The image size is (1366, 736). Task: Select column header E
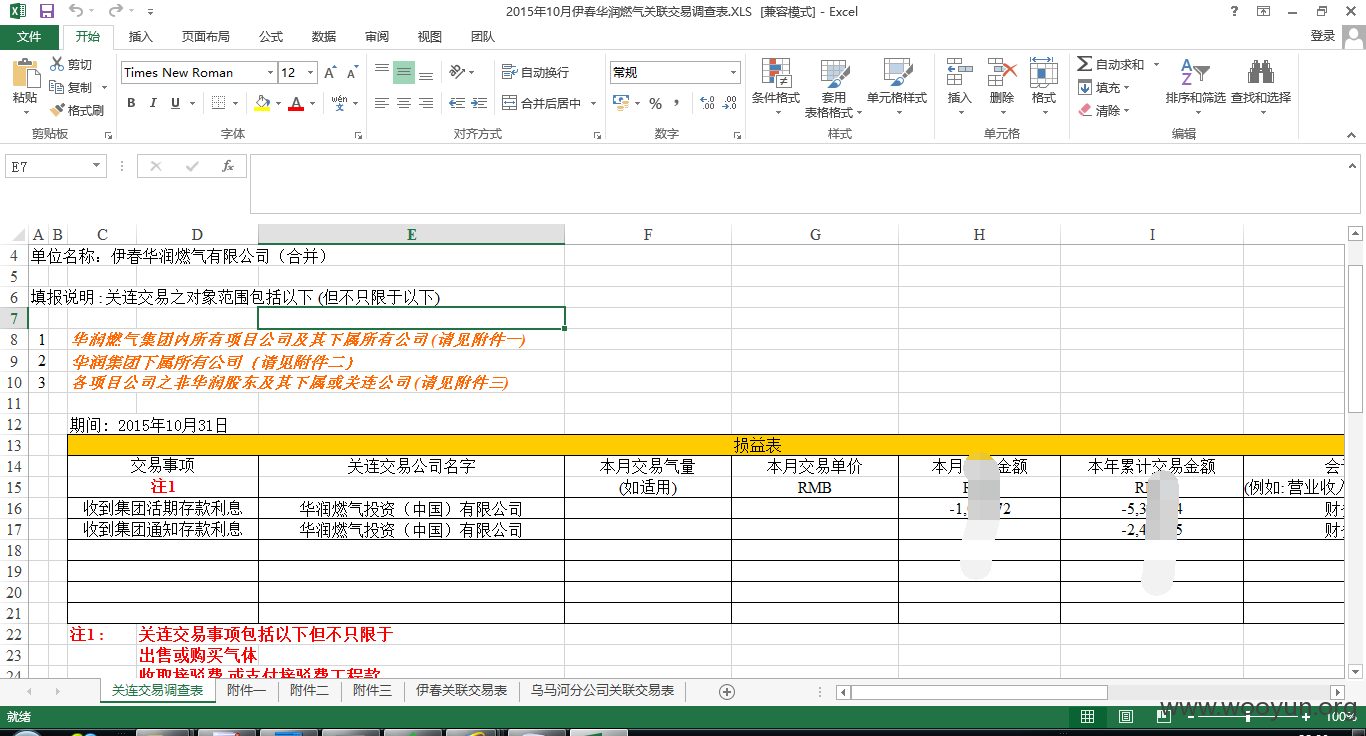click(411, 235)
